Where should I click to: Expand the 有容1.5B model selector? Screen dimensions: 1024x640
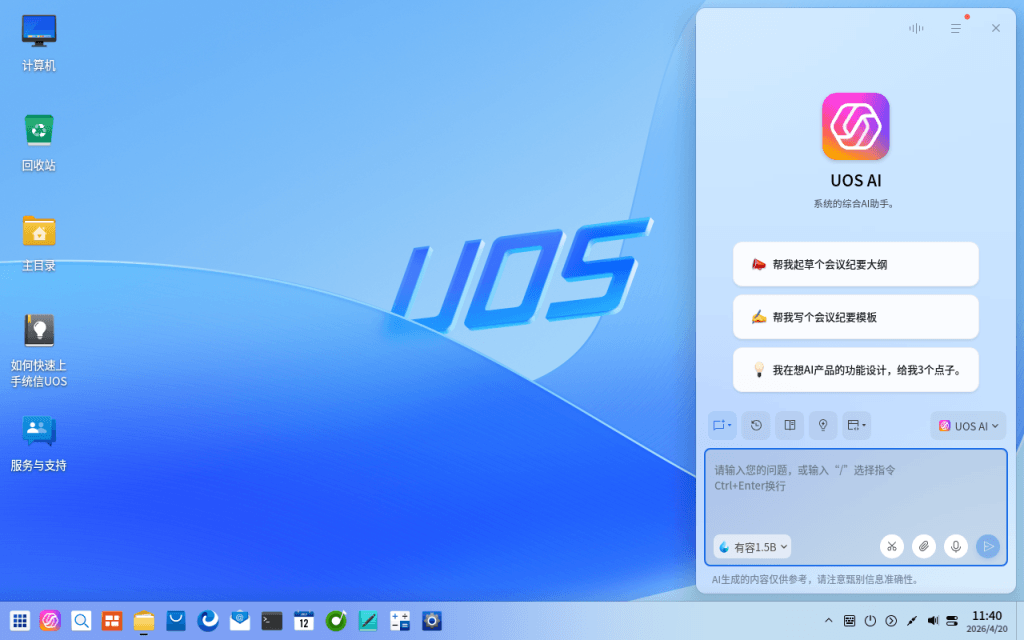coord(753,547)
